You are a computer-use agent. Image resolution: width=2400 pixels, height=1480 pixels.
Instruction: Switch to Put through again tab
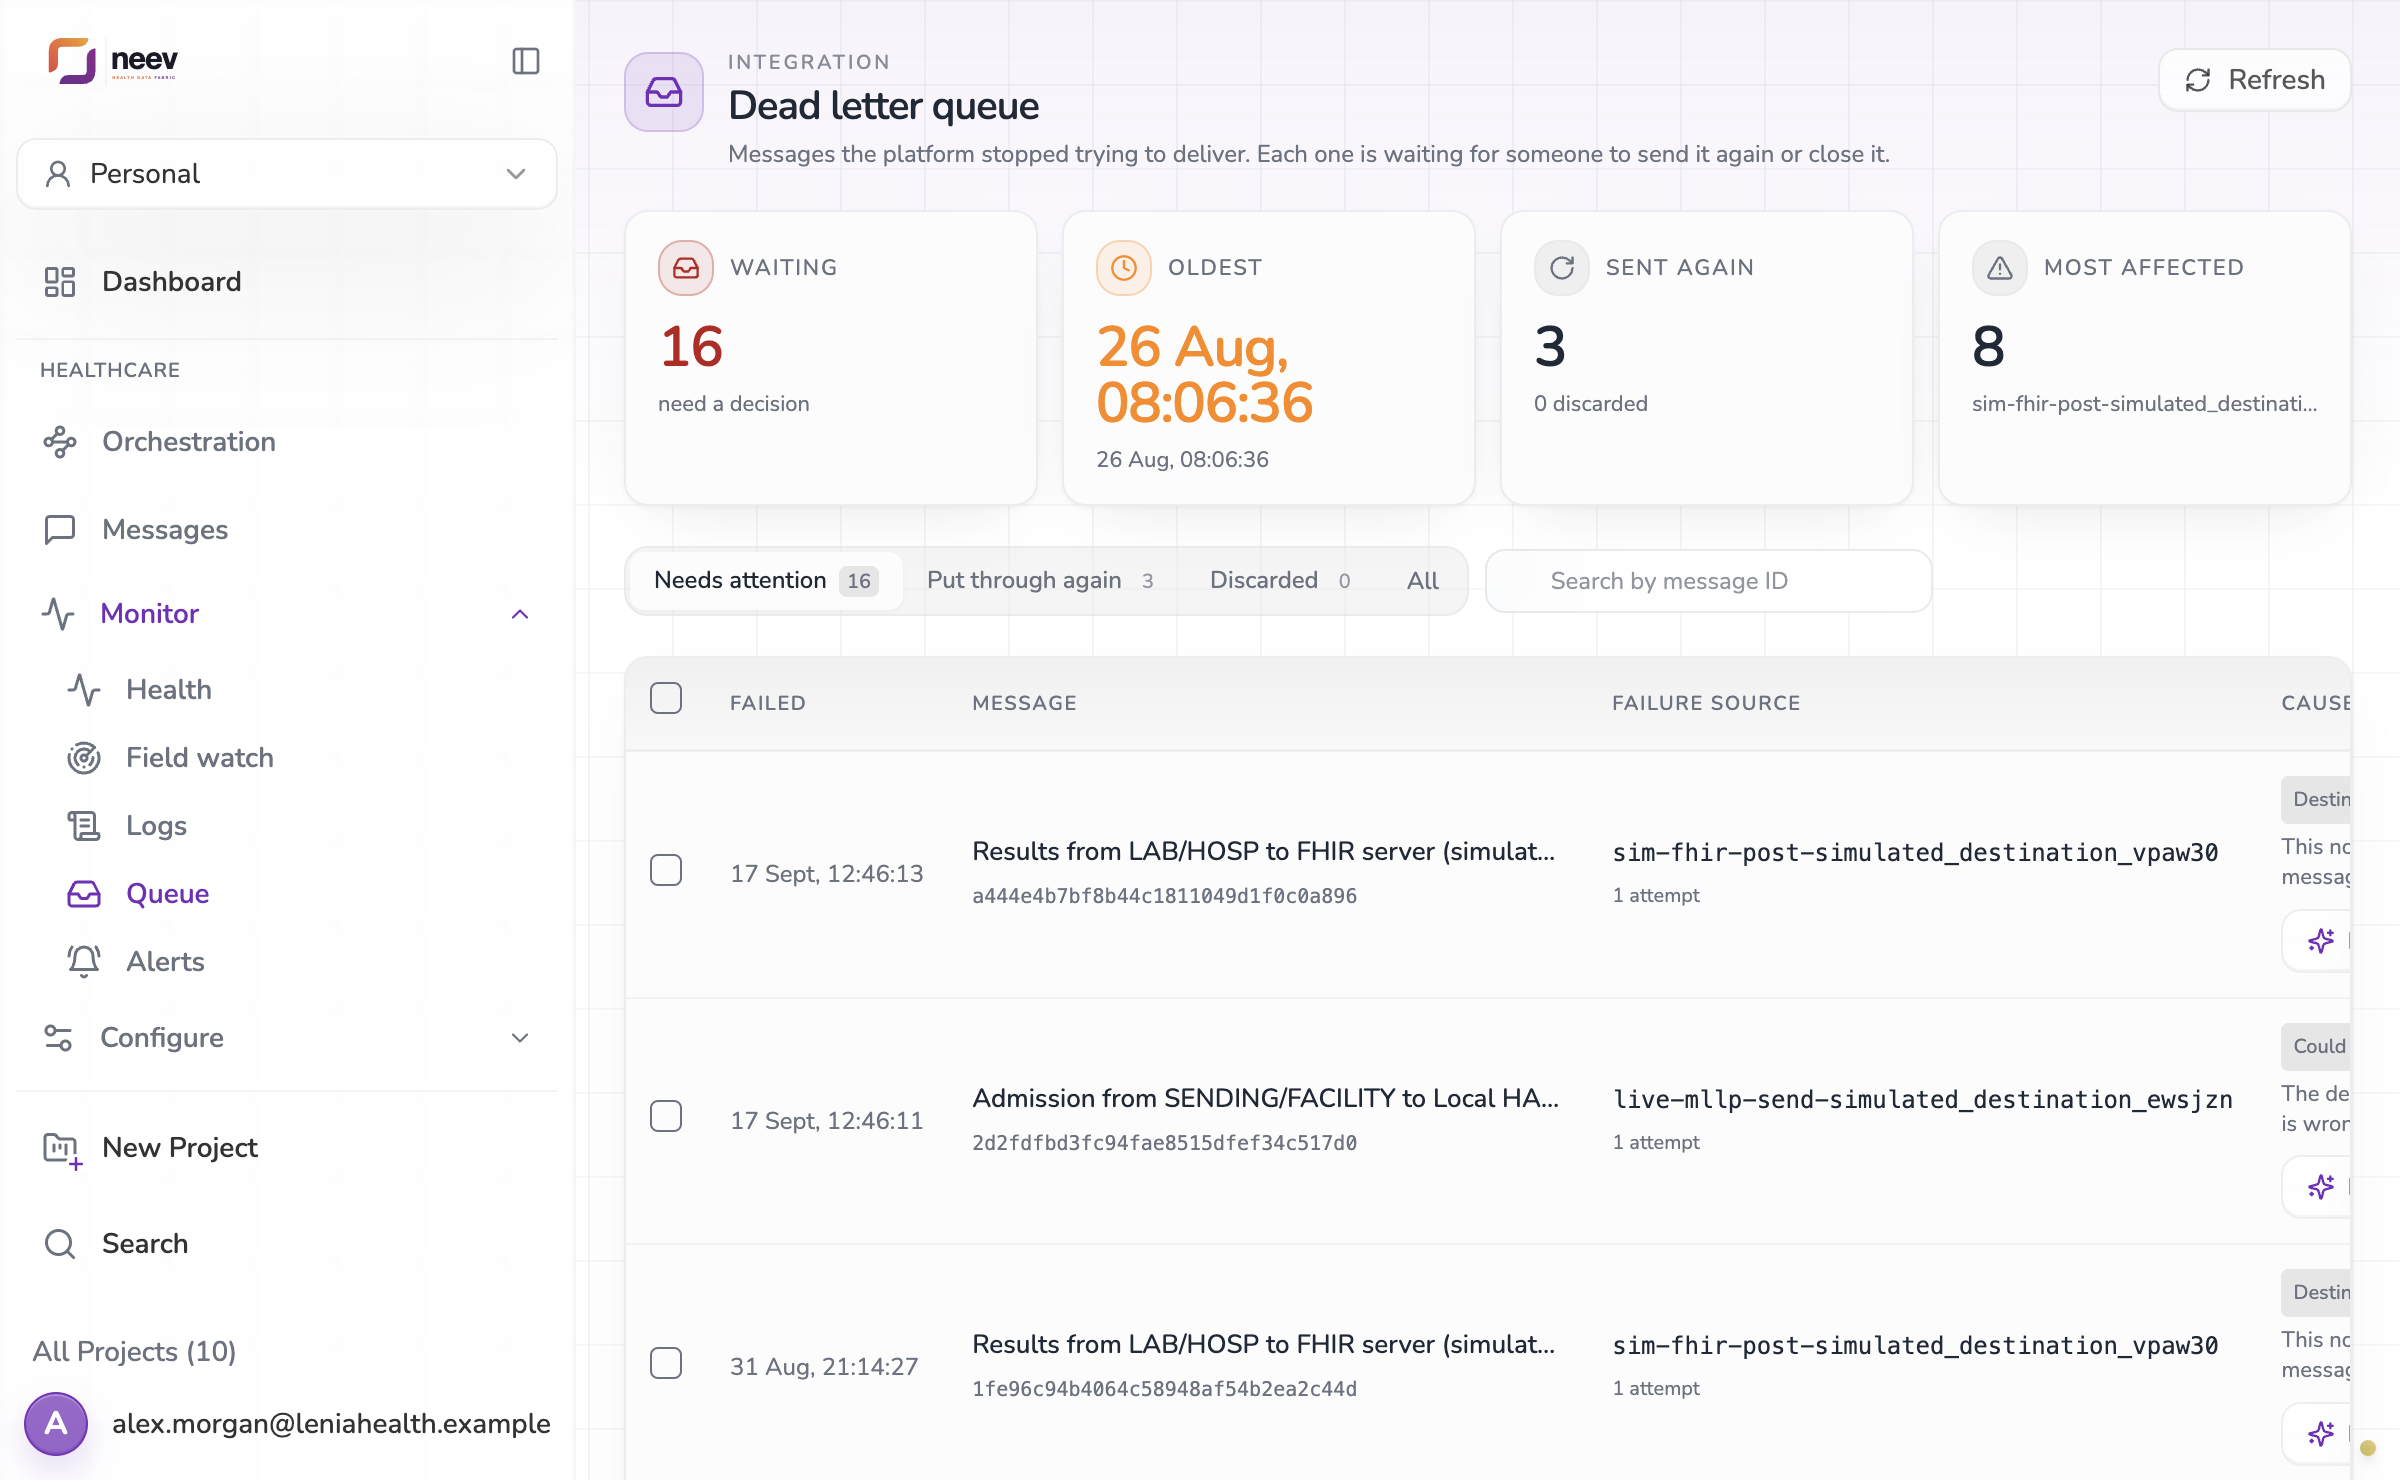pyautogui.click(x=1040, y=581)
